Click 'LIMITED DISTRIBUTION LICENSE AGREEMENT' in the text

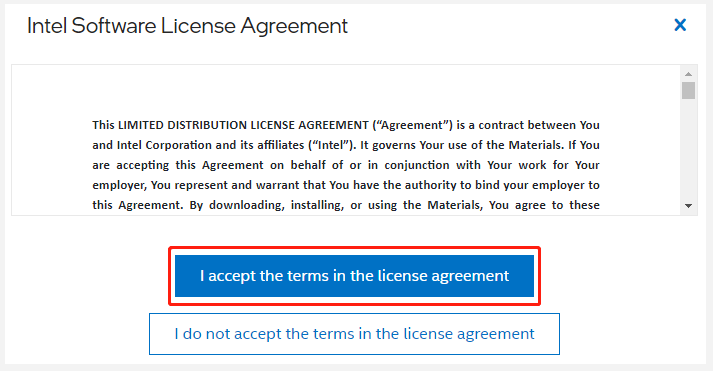coord(243,125)
